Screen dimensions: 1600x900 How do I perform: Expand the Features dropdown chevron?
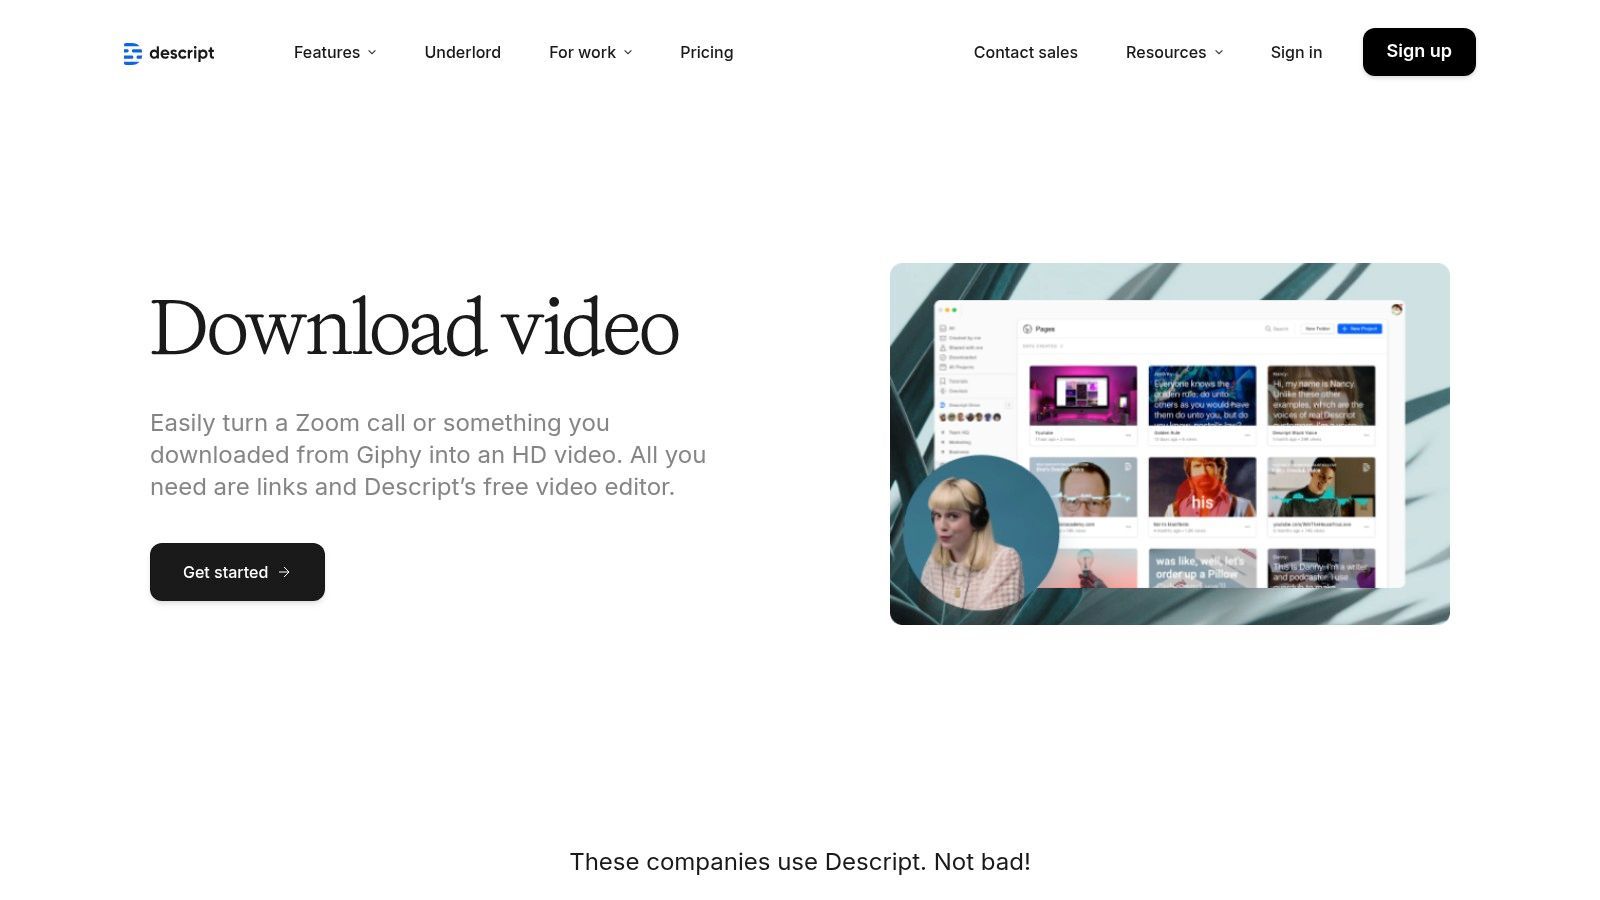point(372,52)
